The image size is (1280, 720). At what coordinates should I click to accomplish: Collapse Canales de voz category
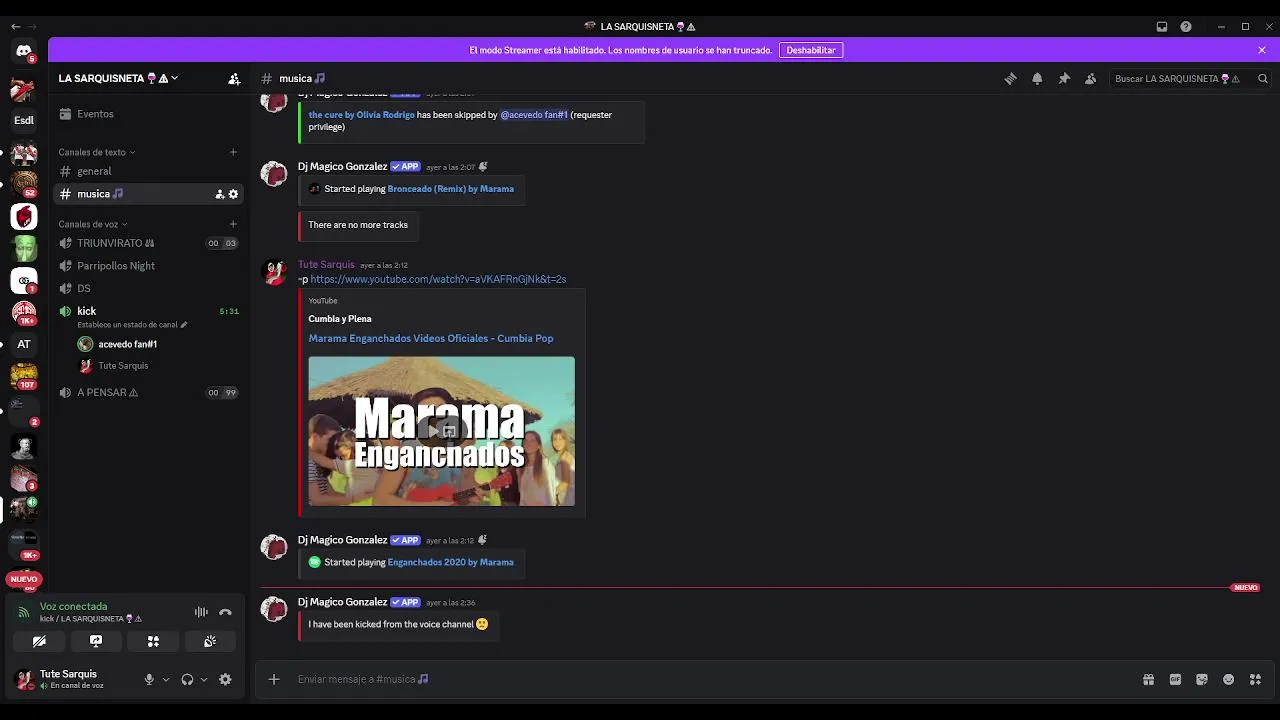click(x=93, y=224)
